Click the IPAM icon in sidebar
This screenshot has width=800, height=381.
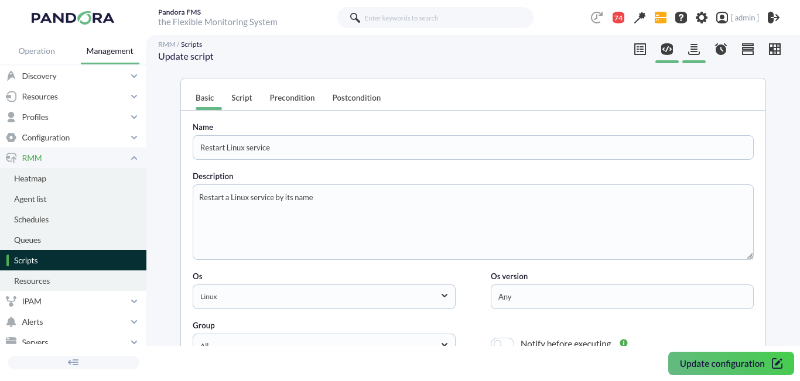(11, 301)
